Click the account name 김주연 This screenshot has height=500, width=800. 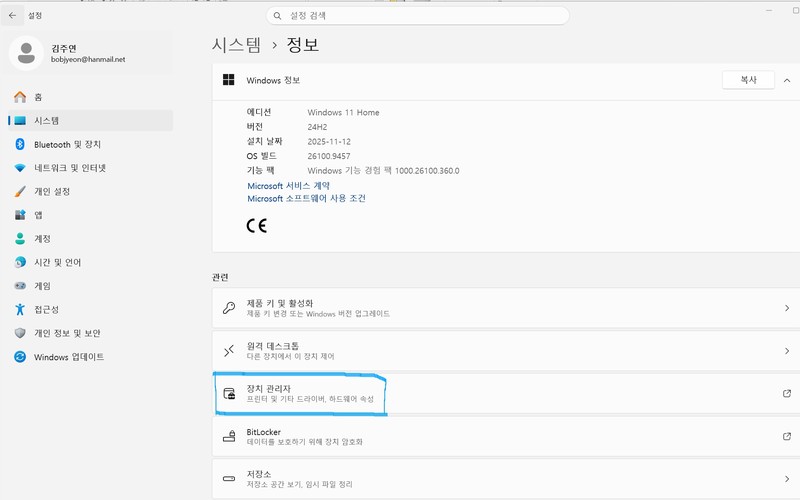point(64,48)
